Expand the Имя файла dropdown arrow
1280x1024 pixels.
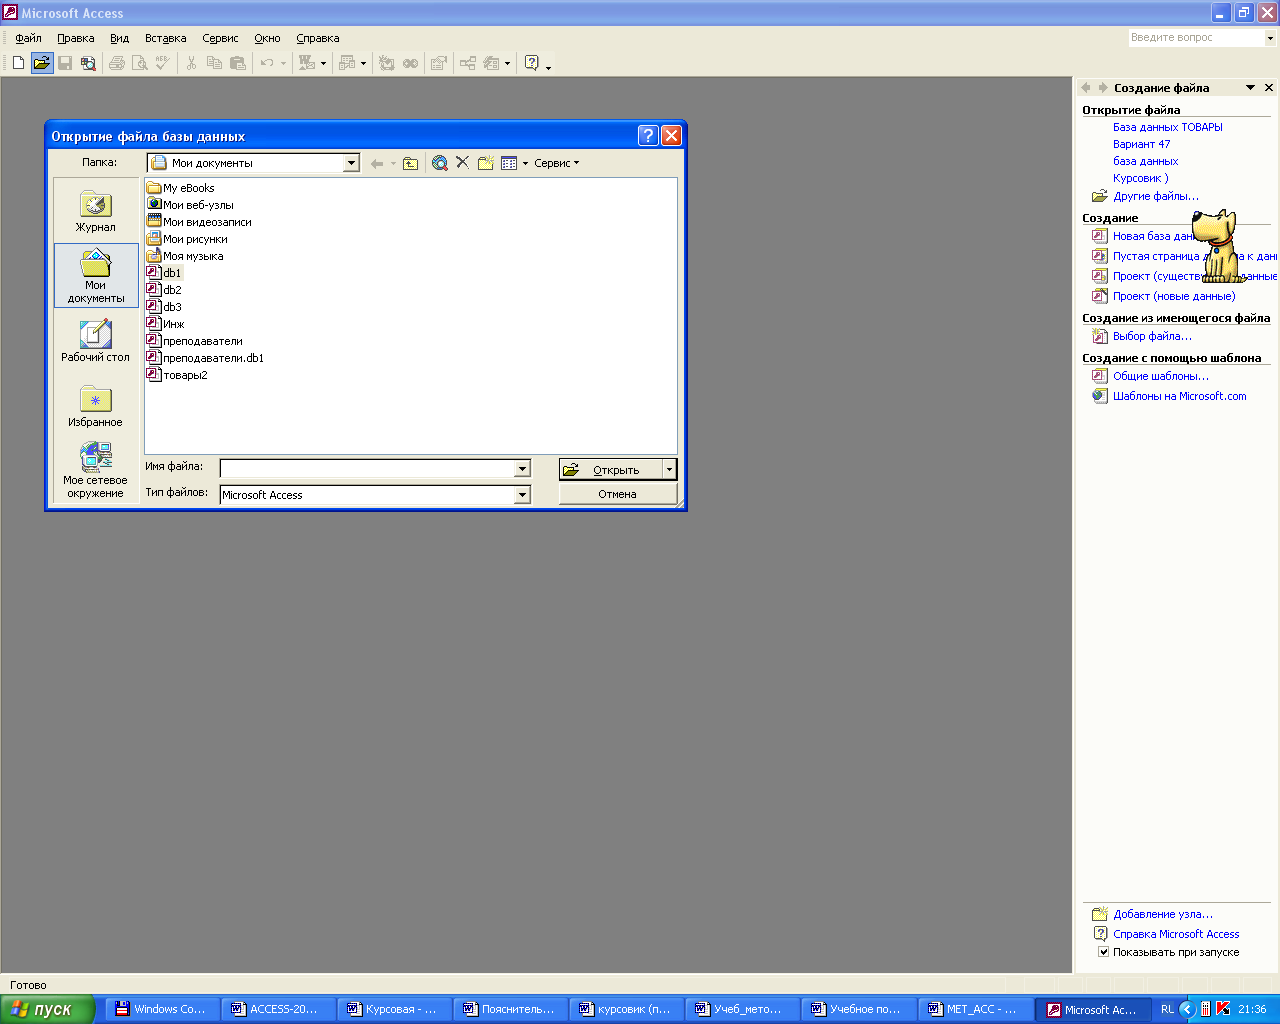(x=522, y=469)
